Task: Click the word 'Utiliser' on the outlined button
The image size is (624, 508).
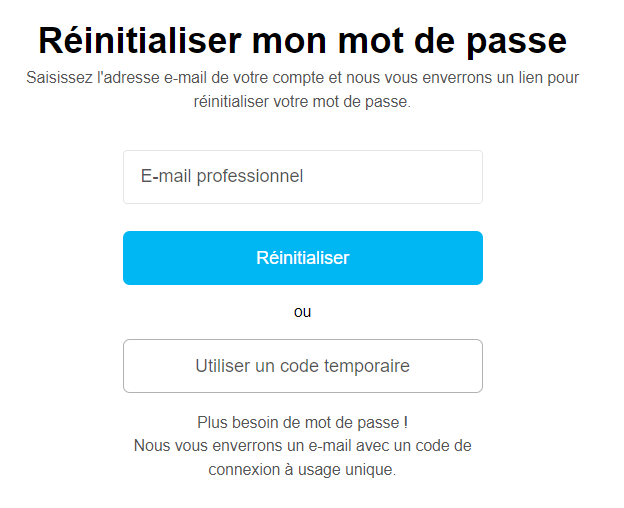Action: pyautogui.click(x=223, y=366)
